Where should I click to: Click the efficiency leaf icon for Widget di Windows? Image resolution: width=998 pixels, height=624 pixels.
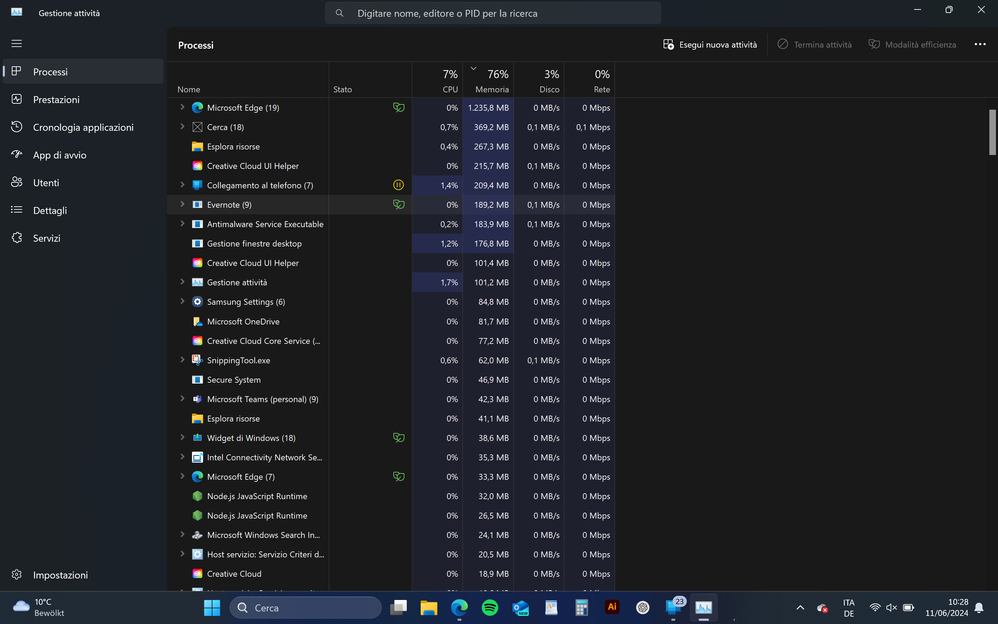coord(398,438)
